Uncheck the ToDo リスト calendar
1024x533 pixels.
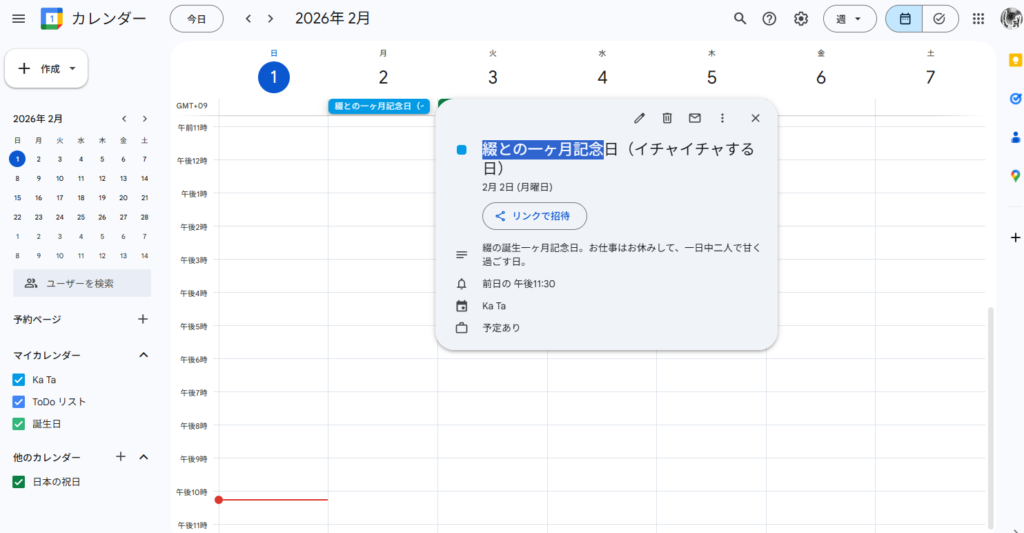(x=18, y=402)
